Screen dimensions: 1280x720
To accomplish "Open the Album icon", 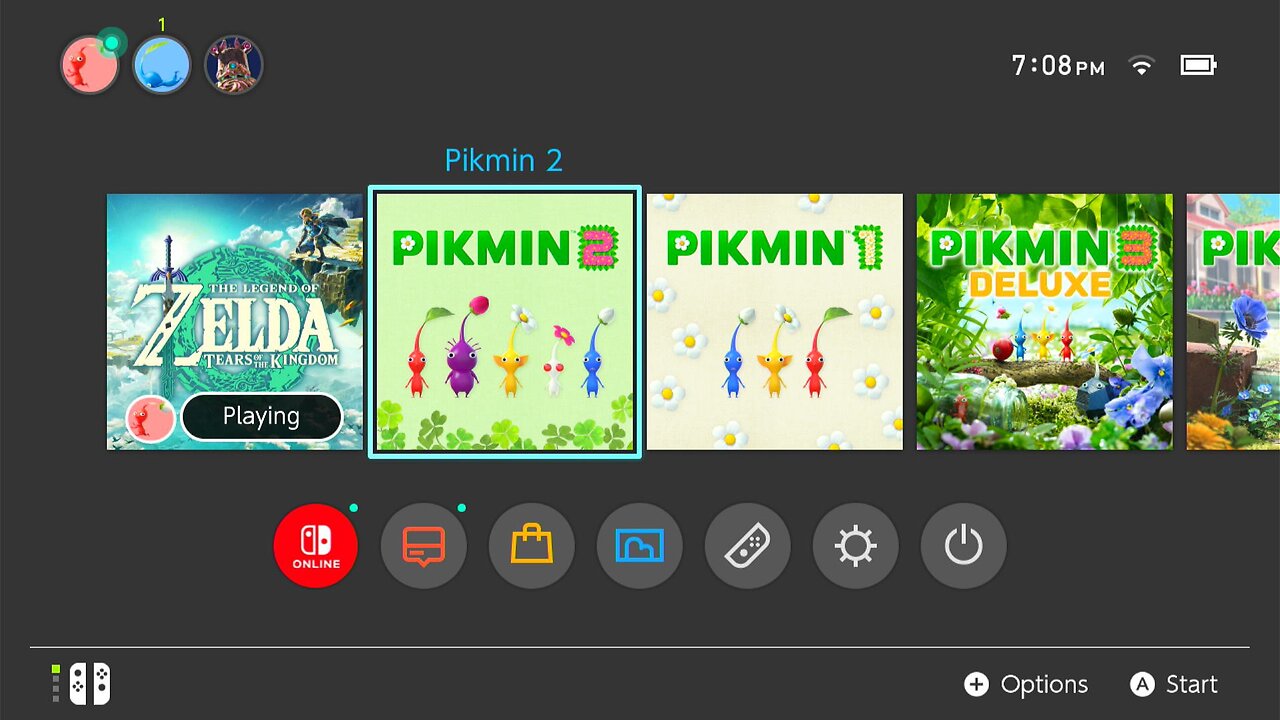I will pyautogui.click(x=639, y=546).
